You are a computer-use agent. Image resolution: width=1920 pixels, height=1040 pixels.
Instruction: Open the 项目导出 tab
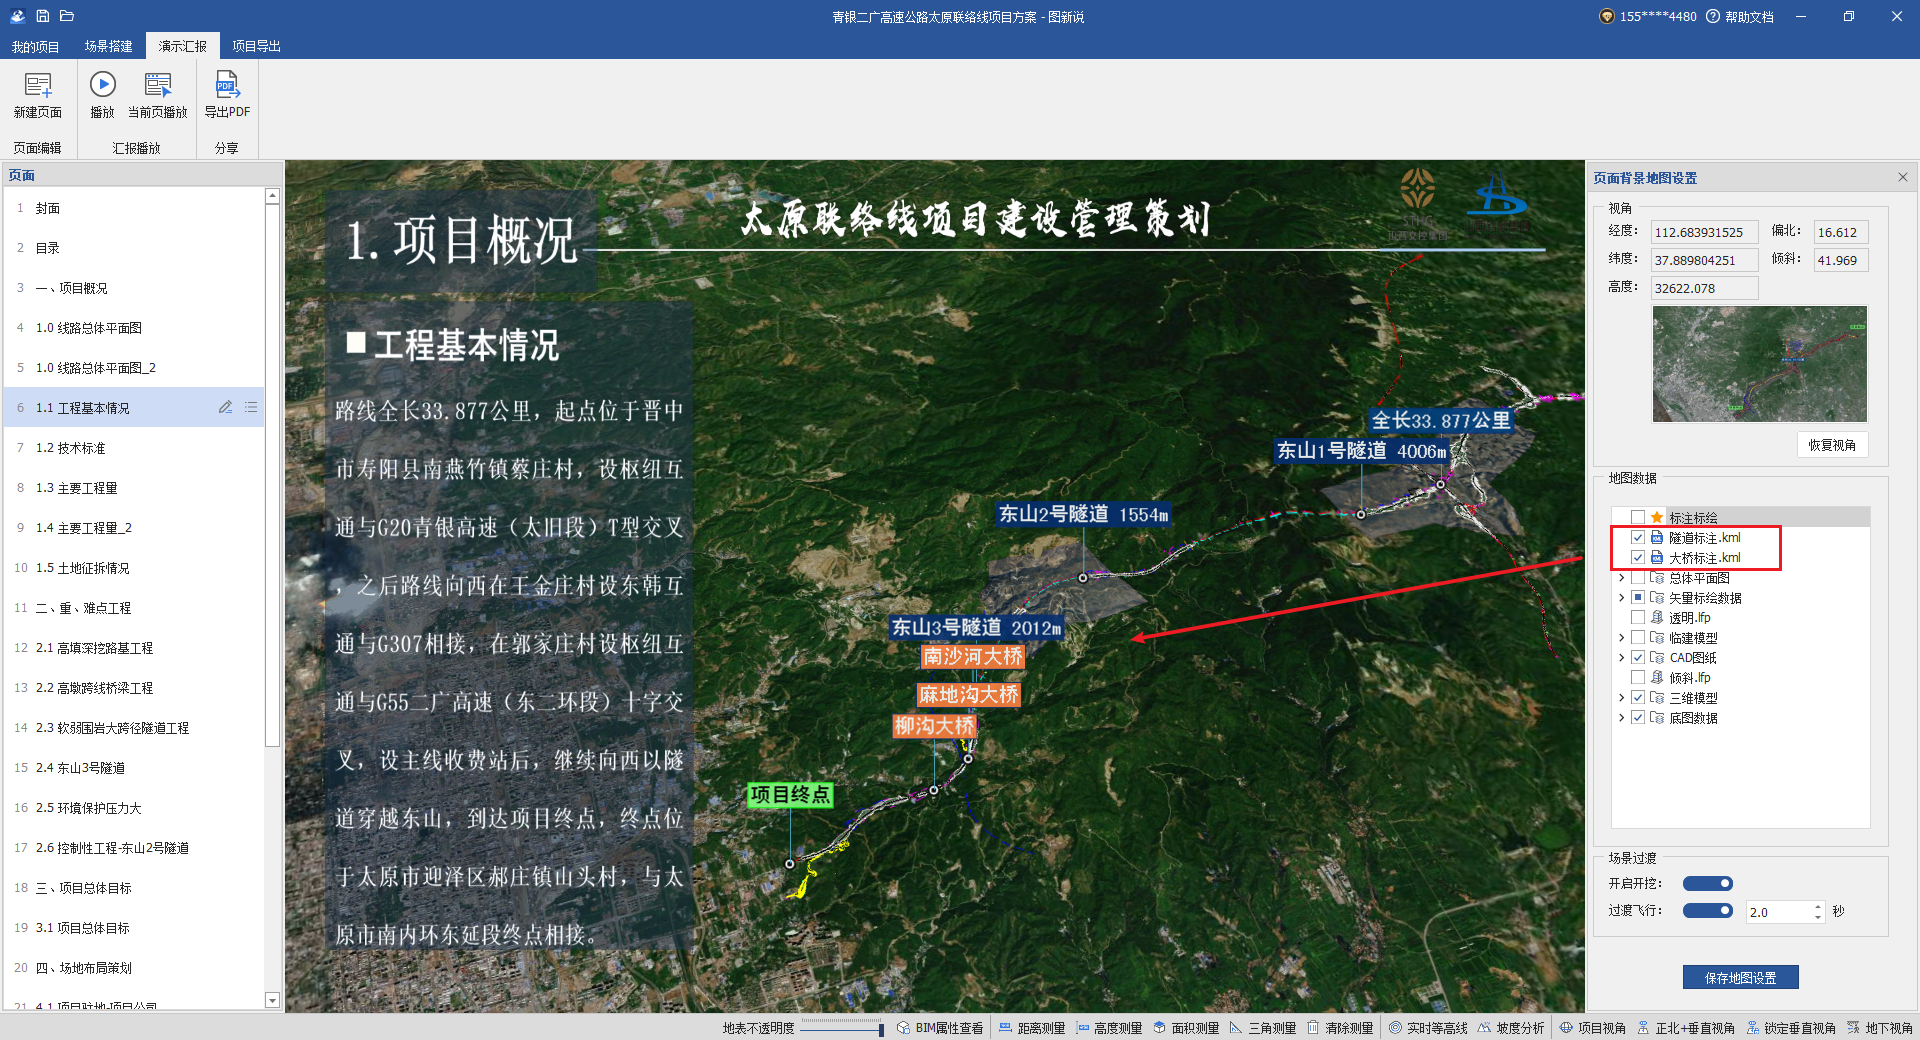[256, 46]
